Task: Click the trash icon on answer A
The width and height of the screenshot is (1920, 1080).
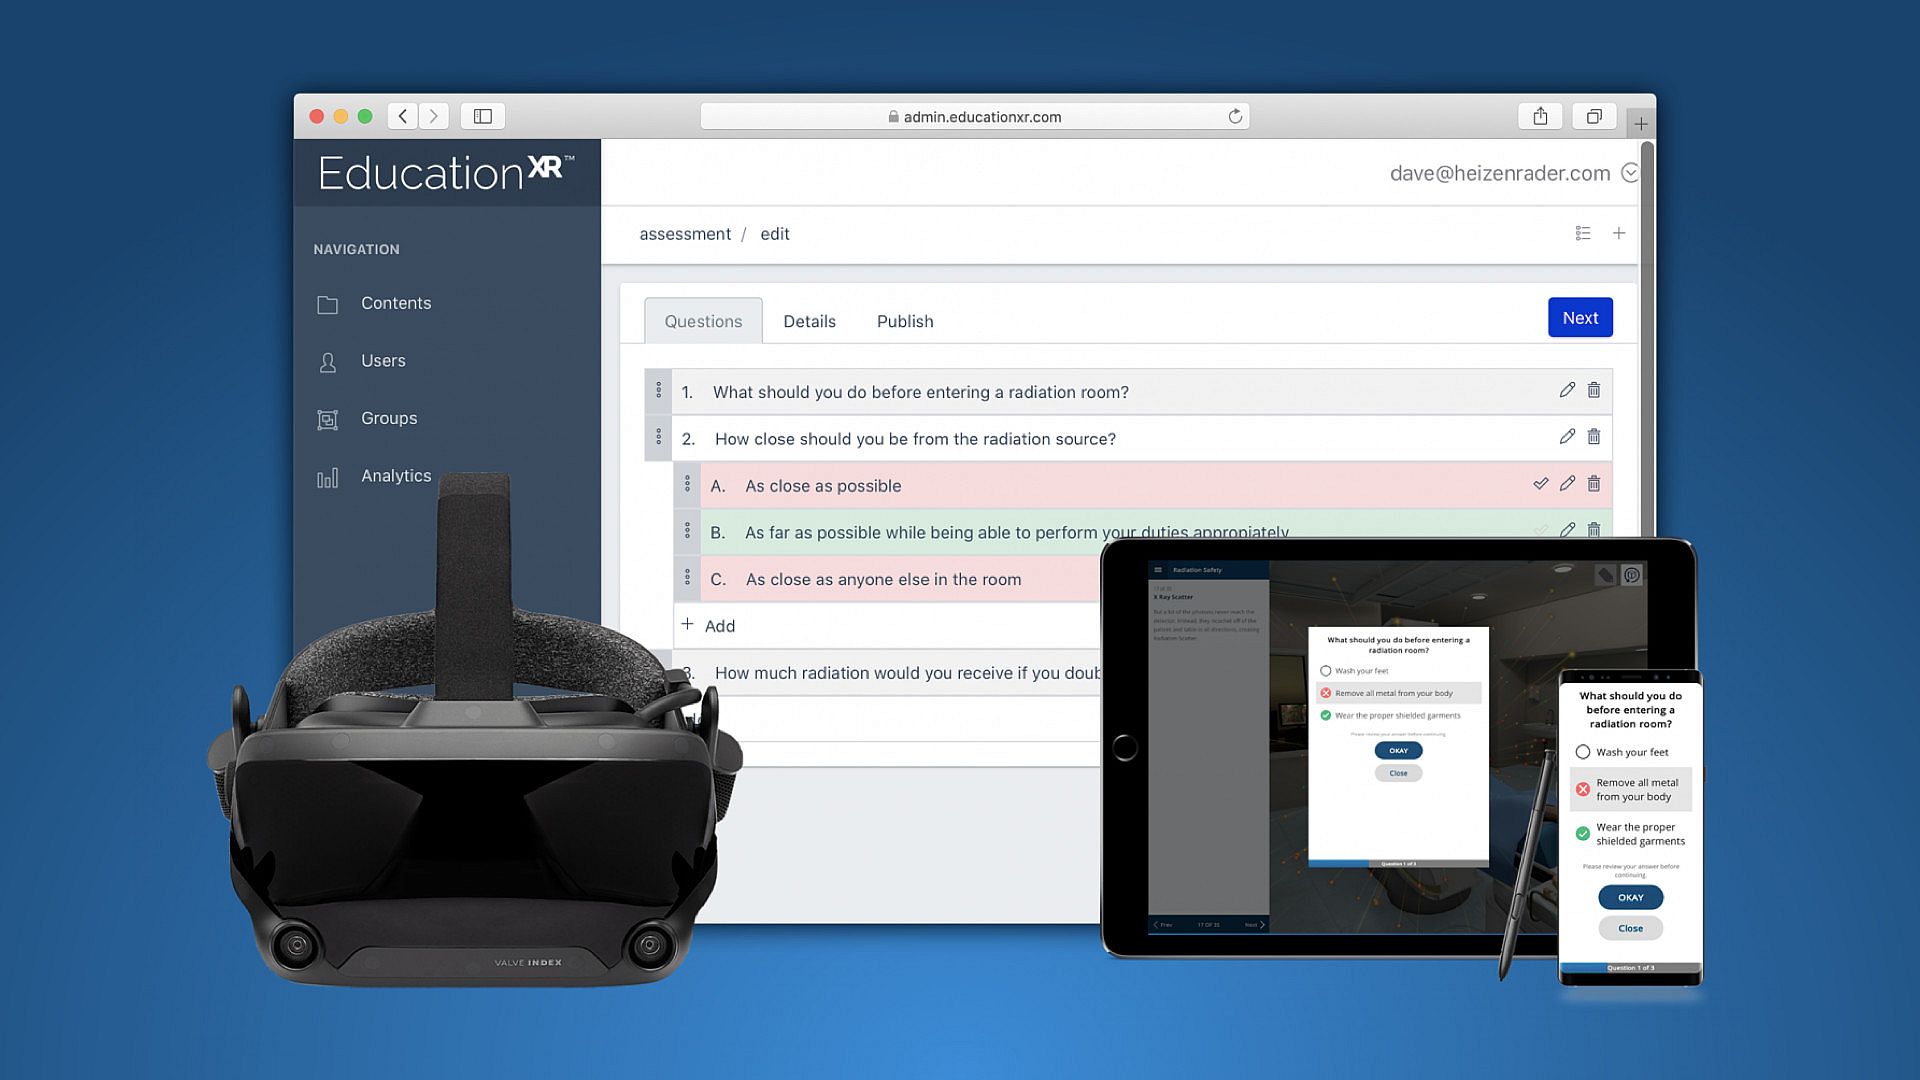Action: pos(1594,484)
